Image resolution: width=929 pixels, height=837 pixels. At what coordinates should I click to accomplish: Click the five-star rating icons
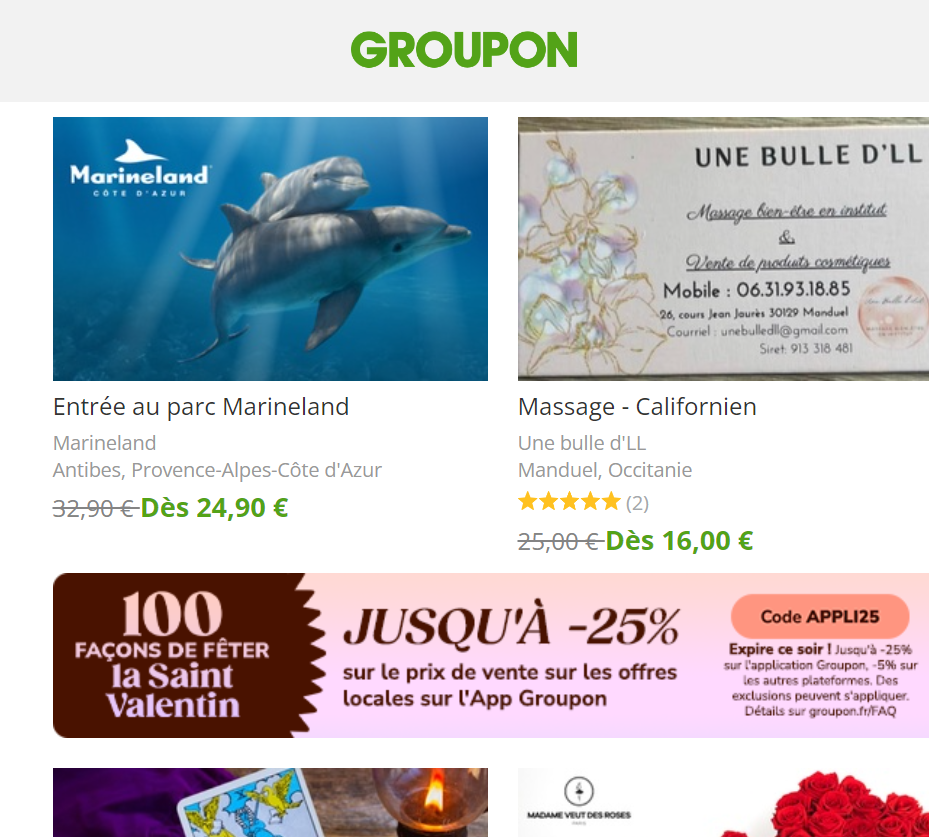[569, 502]
